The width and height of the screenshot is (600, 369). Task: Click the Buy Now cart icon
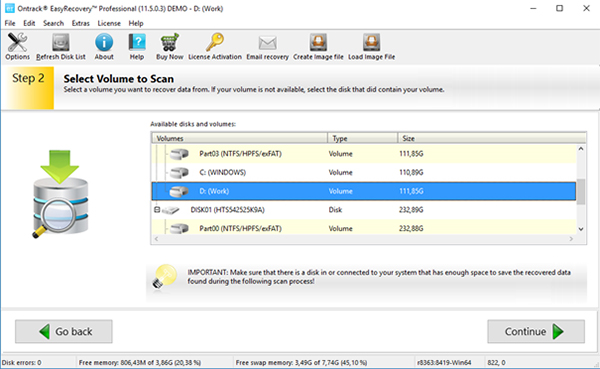[x=170, y=42]
